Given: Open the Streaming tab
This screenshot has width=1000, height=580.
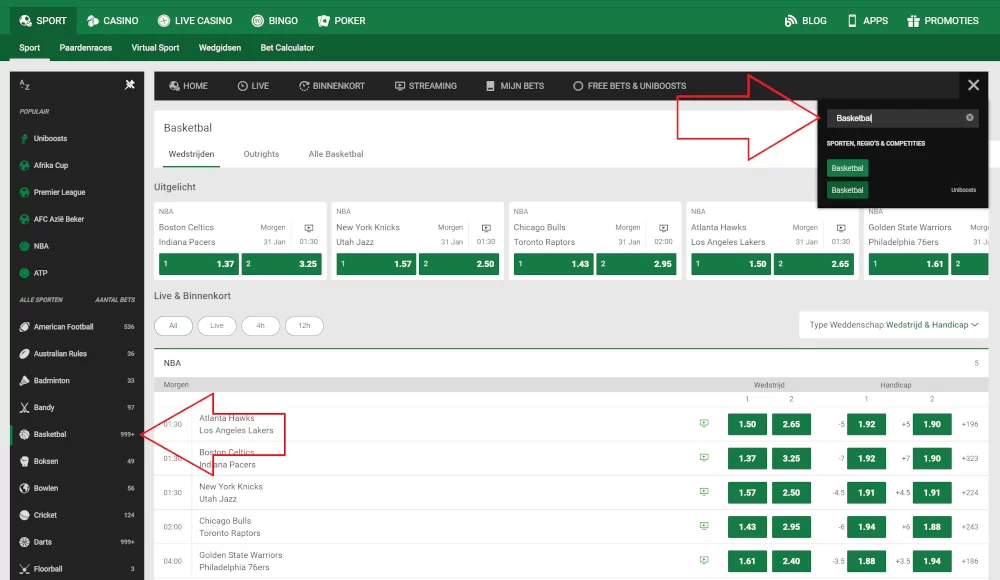Looking at the screenshot, I should 425,86.
